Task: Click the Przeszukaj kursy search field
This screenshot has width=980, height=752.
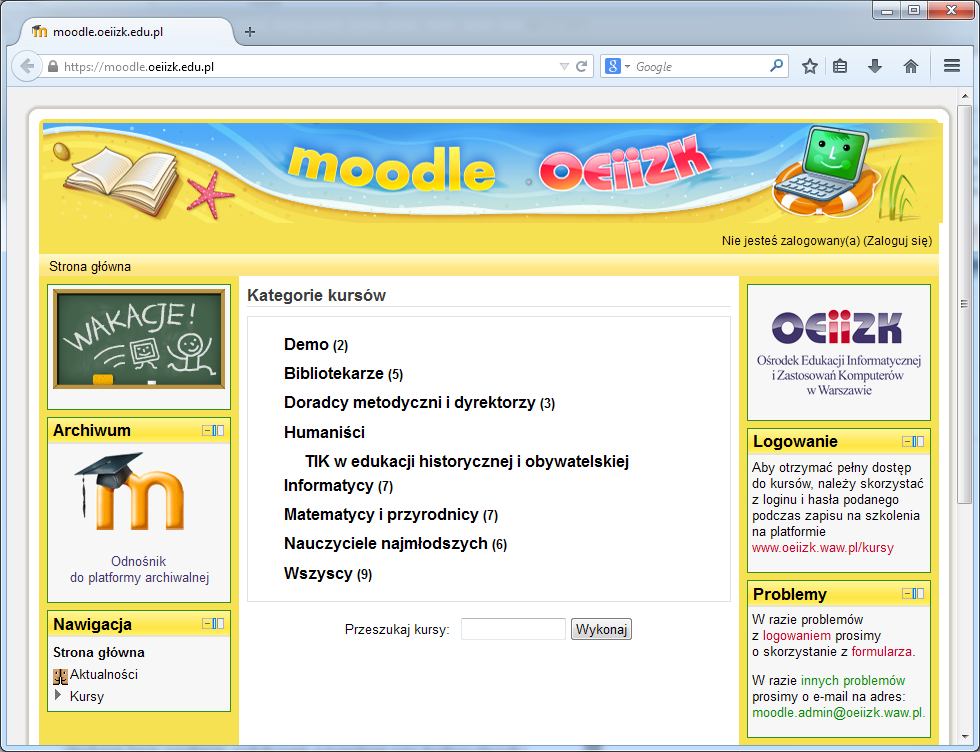Action: (513, 629)
